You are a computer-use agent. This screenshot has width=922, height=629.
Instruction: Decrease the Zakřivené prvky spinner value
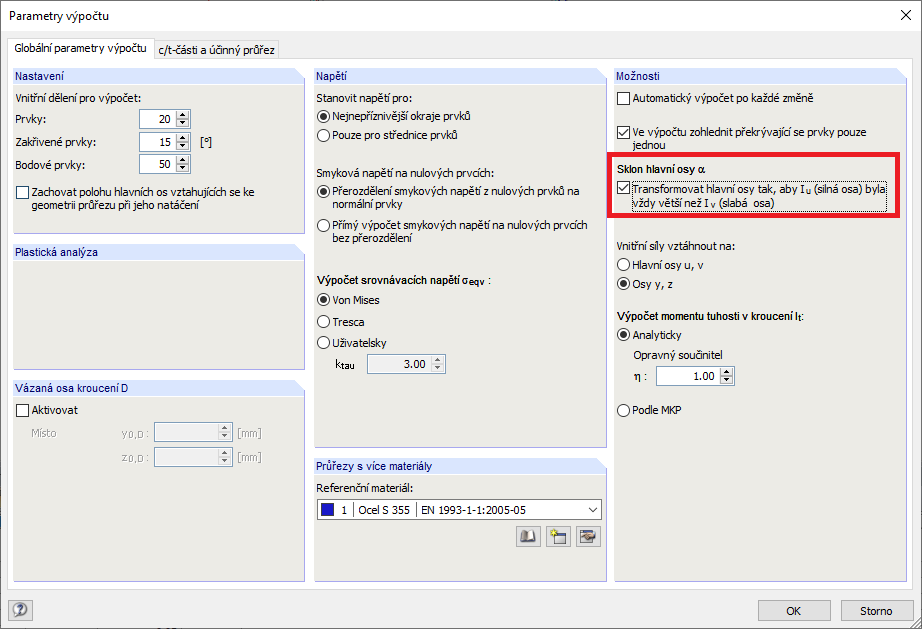(183, 146)
